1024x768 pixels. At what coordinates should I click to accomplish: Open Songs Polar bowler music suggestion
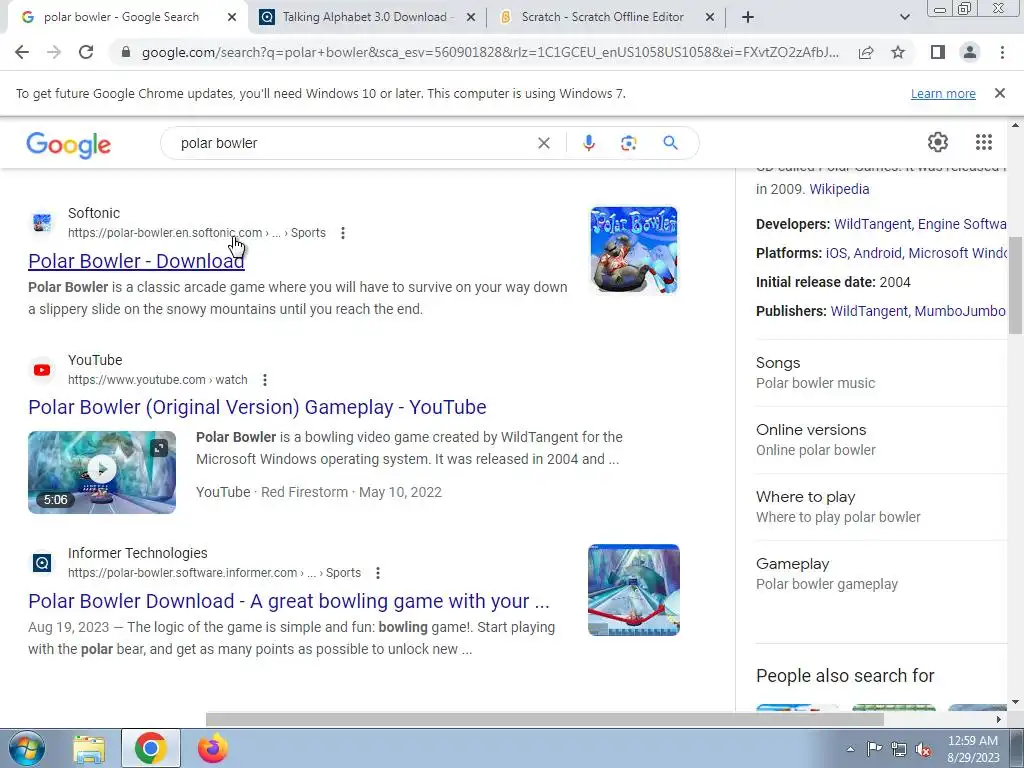point(881,373)
